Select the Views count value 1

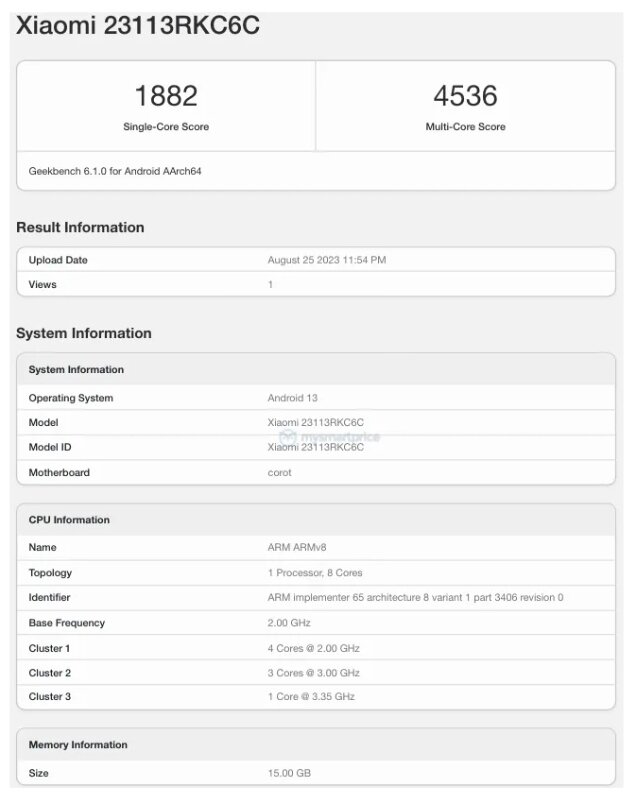270,285
